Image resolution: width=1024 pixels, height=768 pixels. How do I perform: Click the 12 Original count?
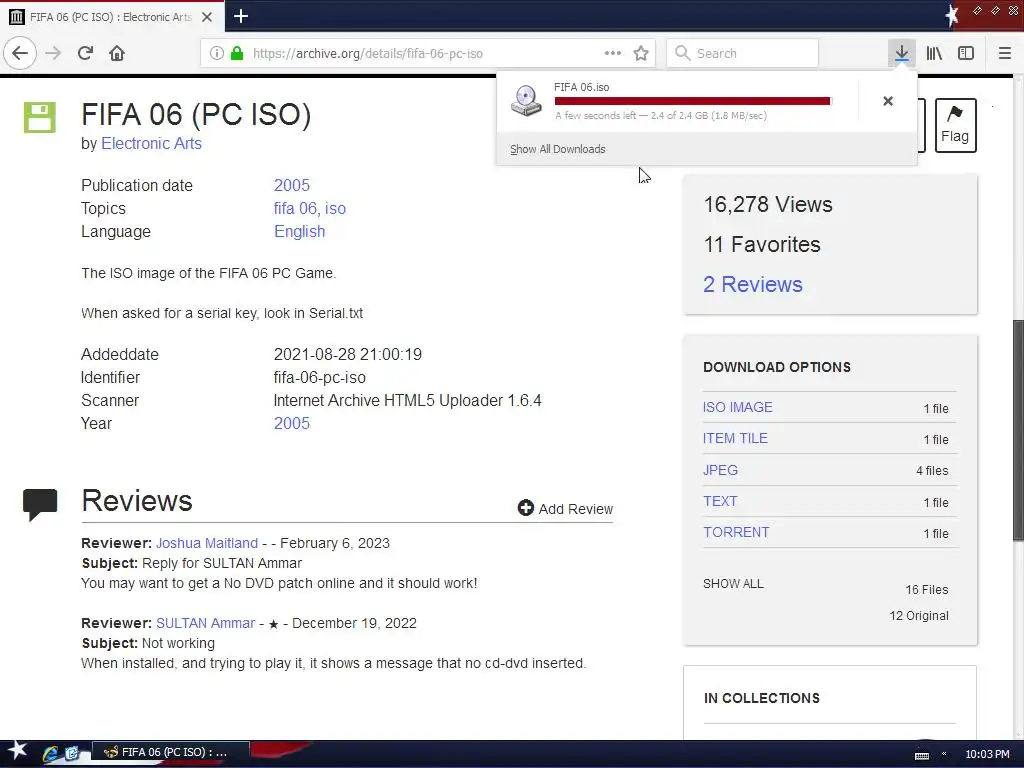click(919, 616)
